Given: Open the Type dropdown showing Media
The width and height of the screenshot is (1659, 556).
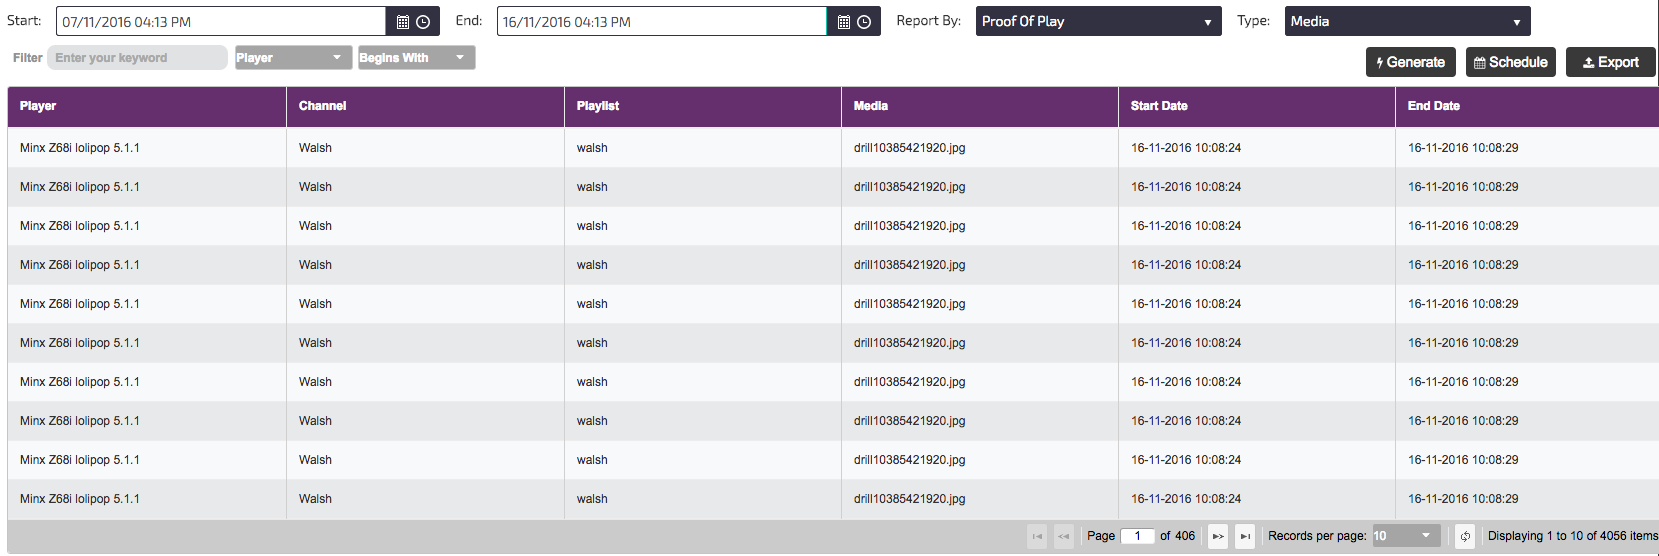Looking at the screenshot, I should click(1407, 21).
